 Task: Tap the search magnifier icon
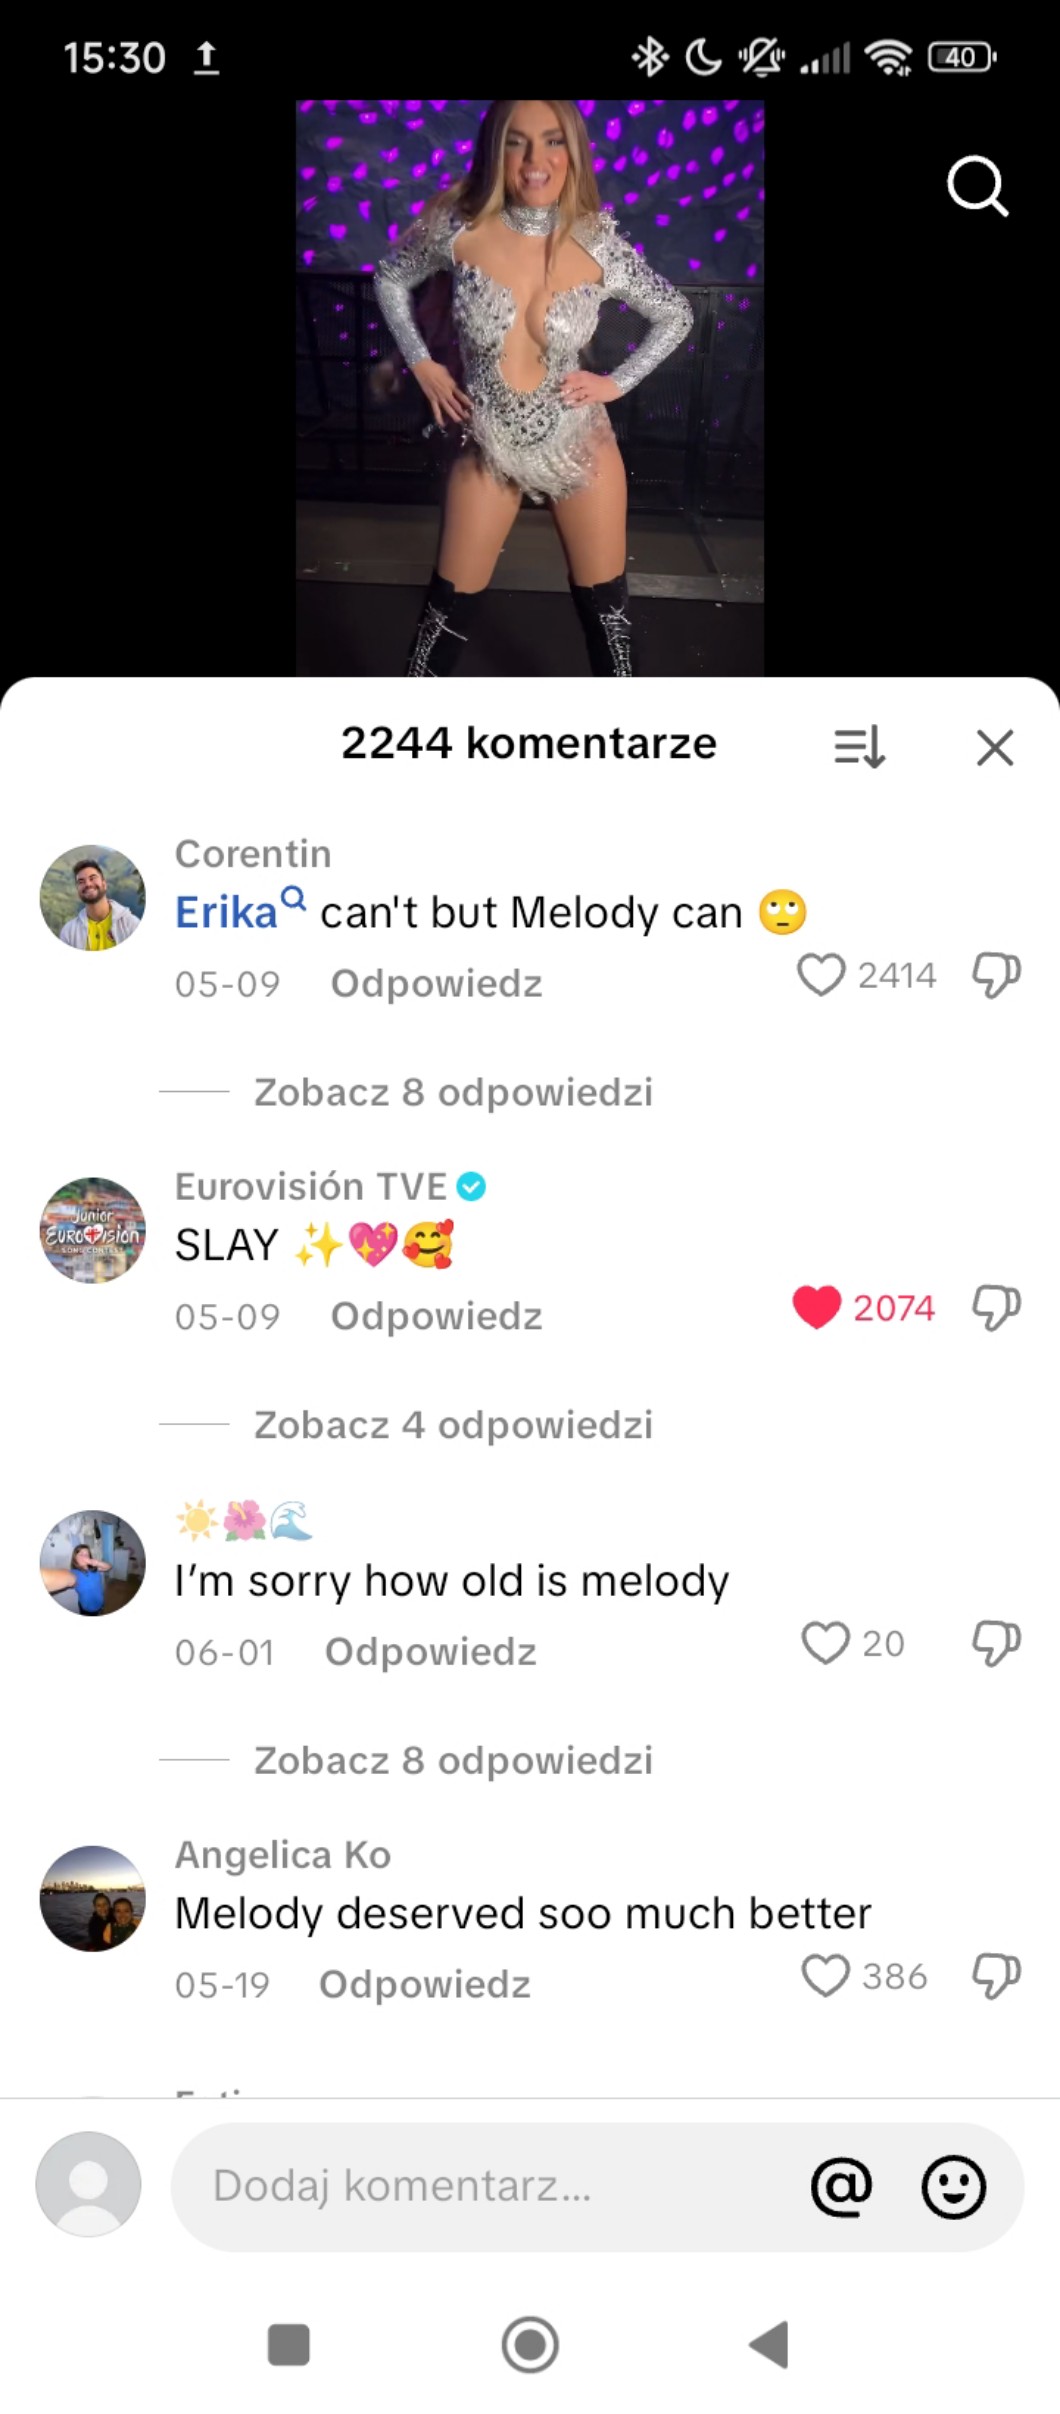[976, 186]
